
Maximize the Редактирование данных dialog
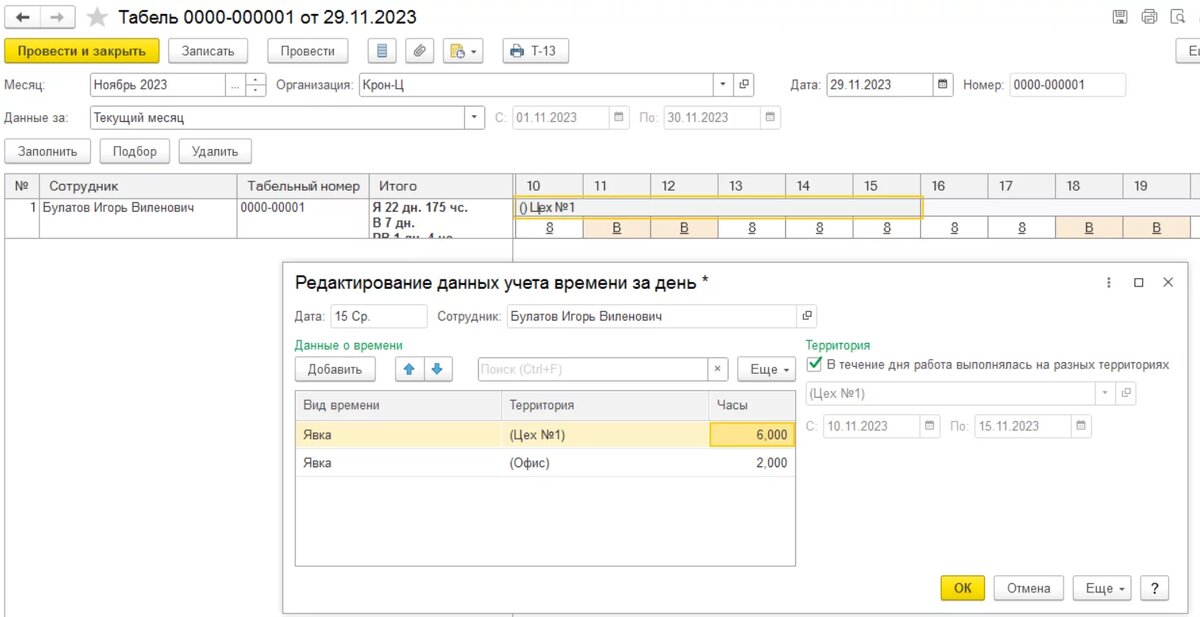[x=1138, y=283]
